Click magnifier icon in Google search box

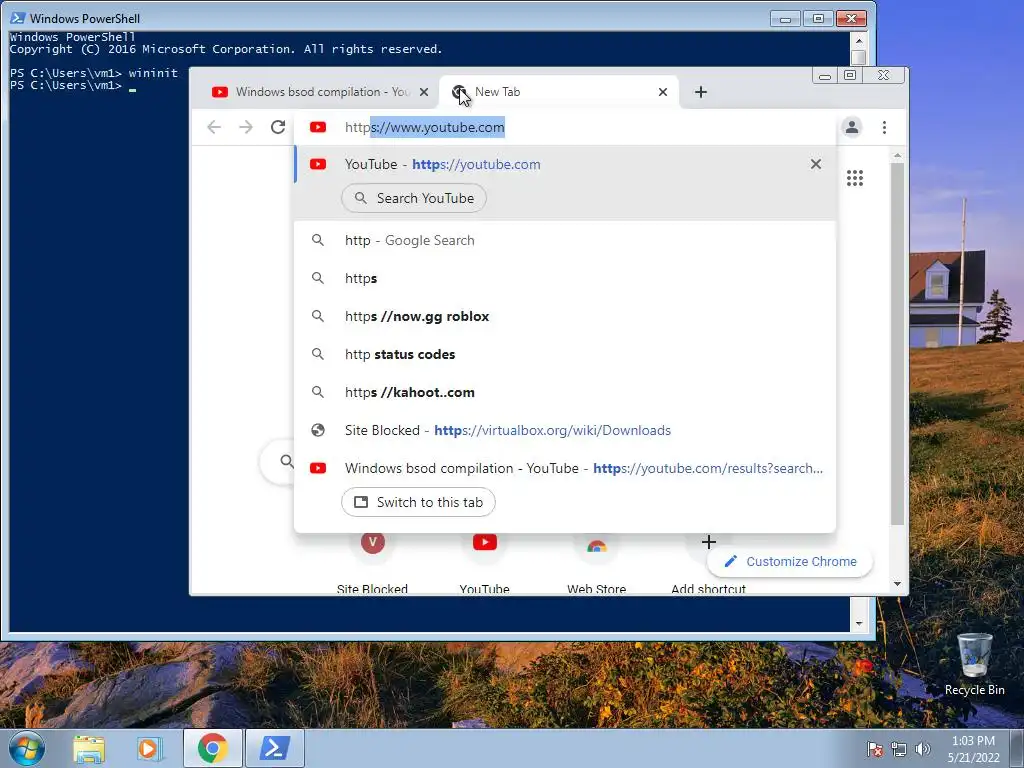pos(287,462)
